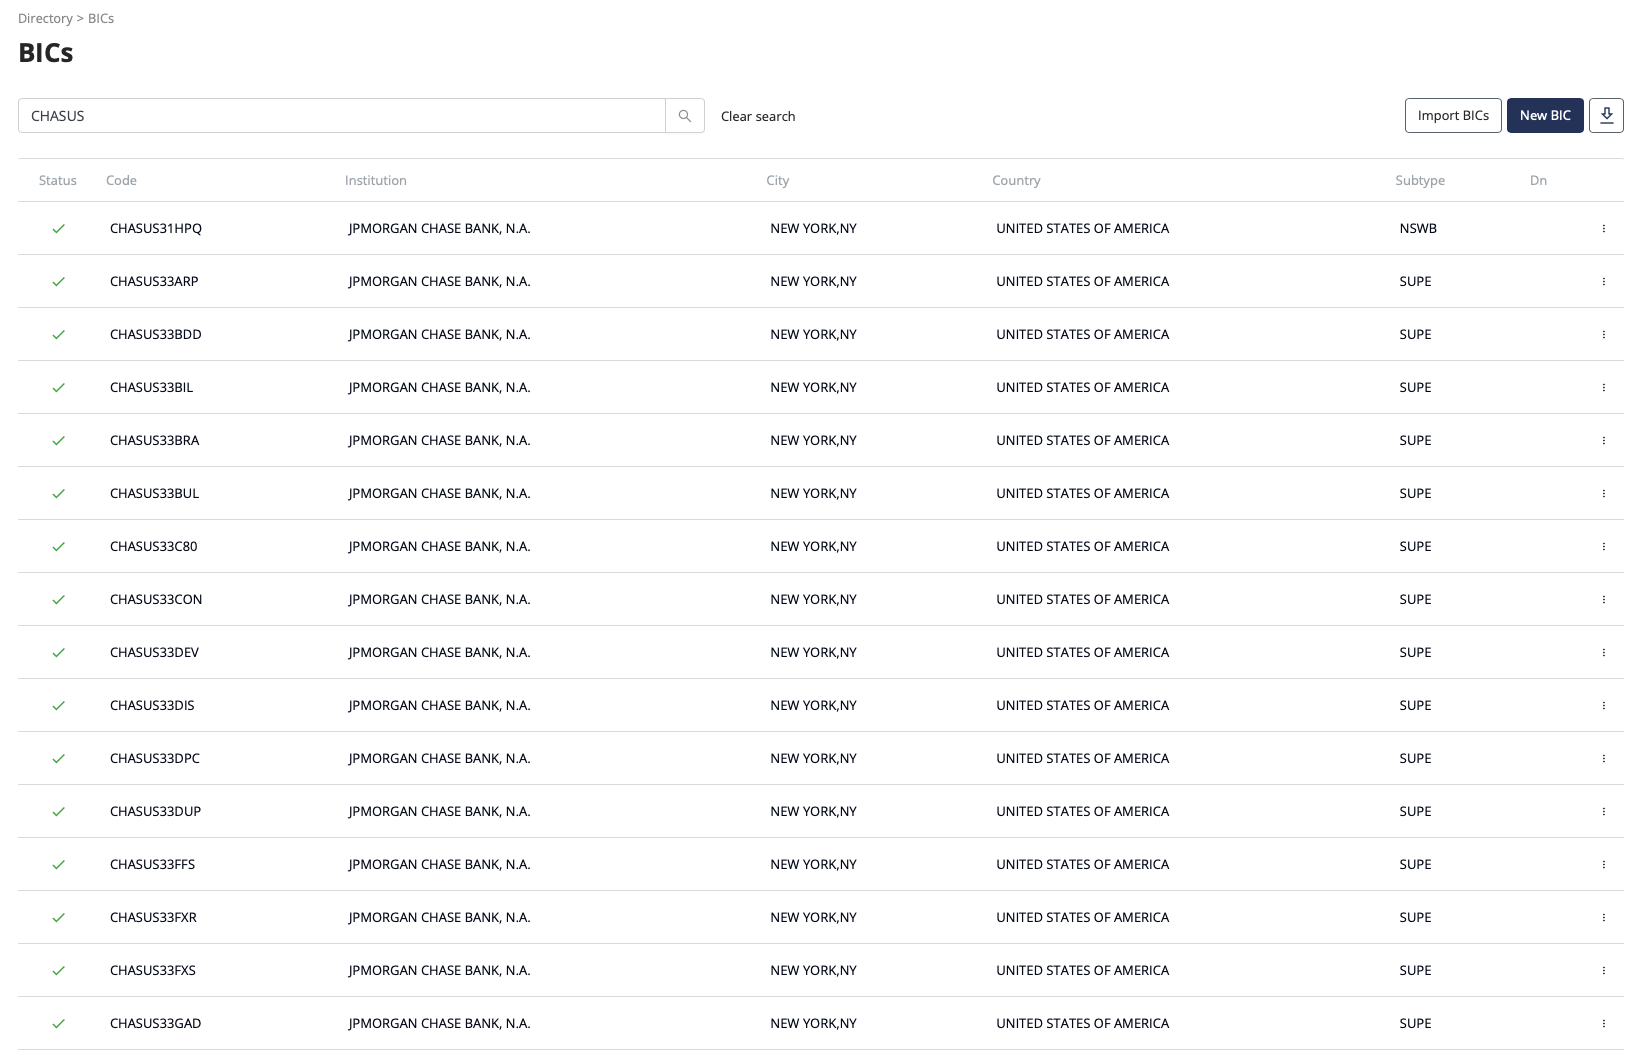1636x1061 pixels.
Task: Click status checkmark of CHASUS33DUP row
Action: pos(58,812)
